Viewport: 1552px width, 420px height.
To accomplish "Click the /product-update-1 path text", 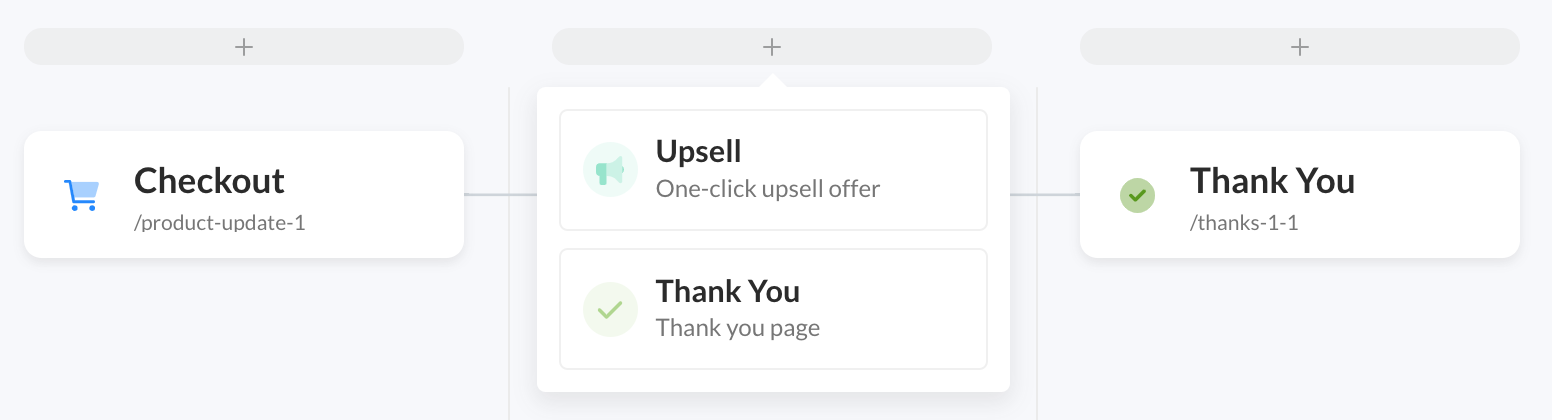I will [220, 223].
